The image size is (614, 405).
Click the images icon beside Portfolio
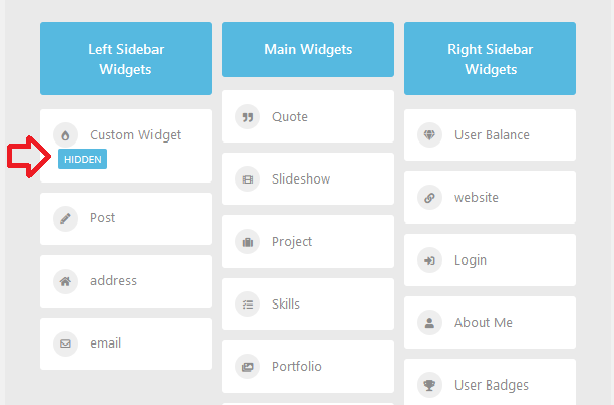point(247,367)
